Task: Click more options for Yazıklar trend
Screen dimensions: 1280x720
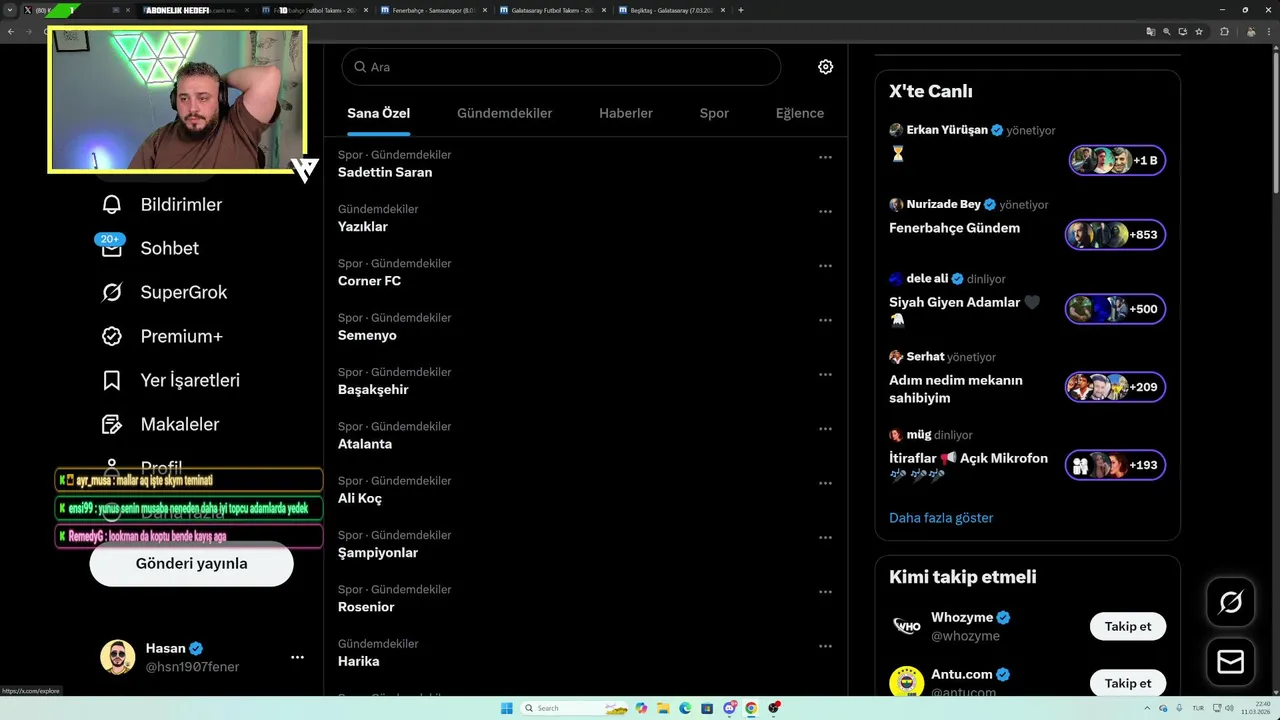Action: click(825, 212)
